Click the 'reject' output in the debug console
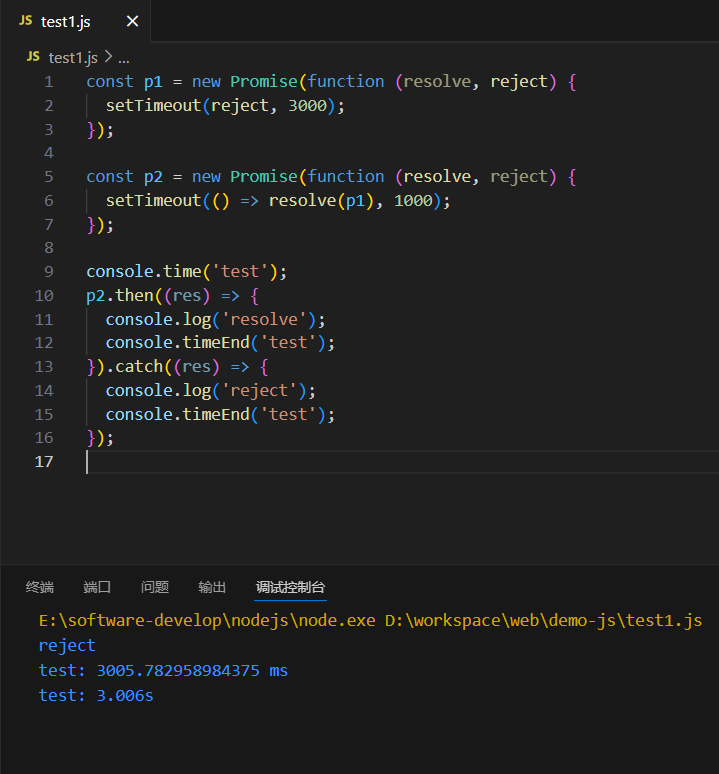 coord(67,645)
